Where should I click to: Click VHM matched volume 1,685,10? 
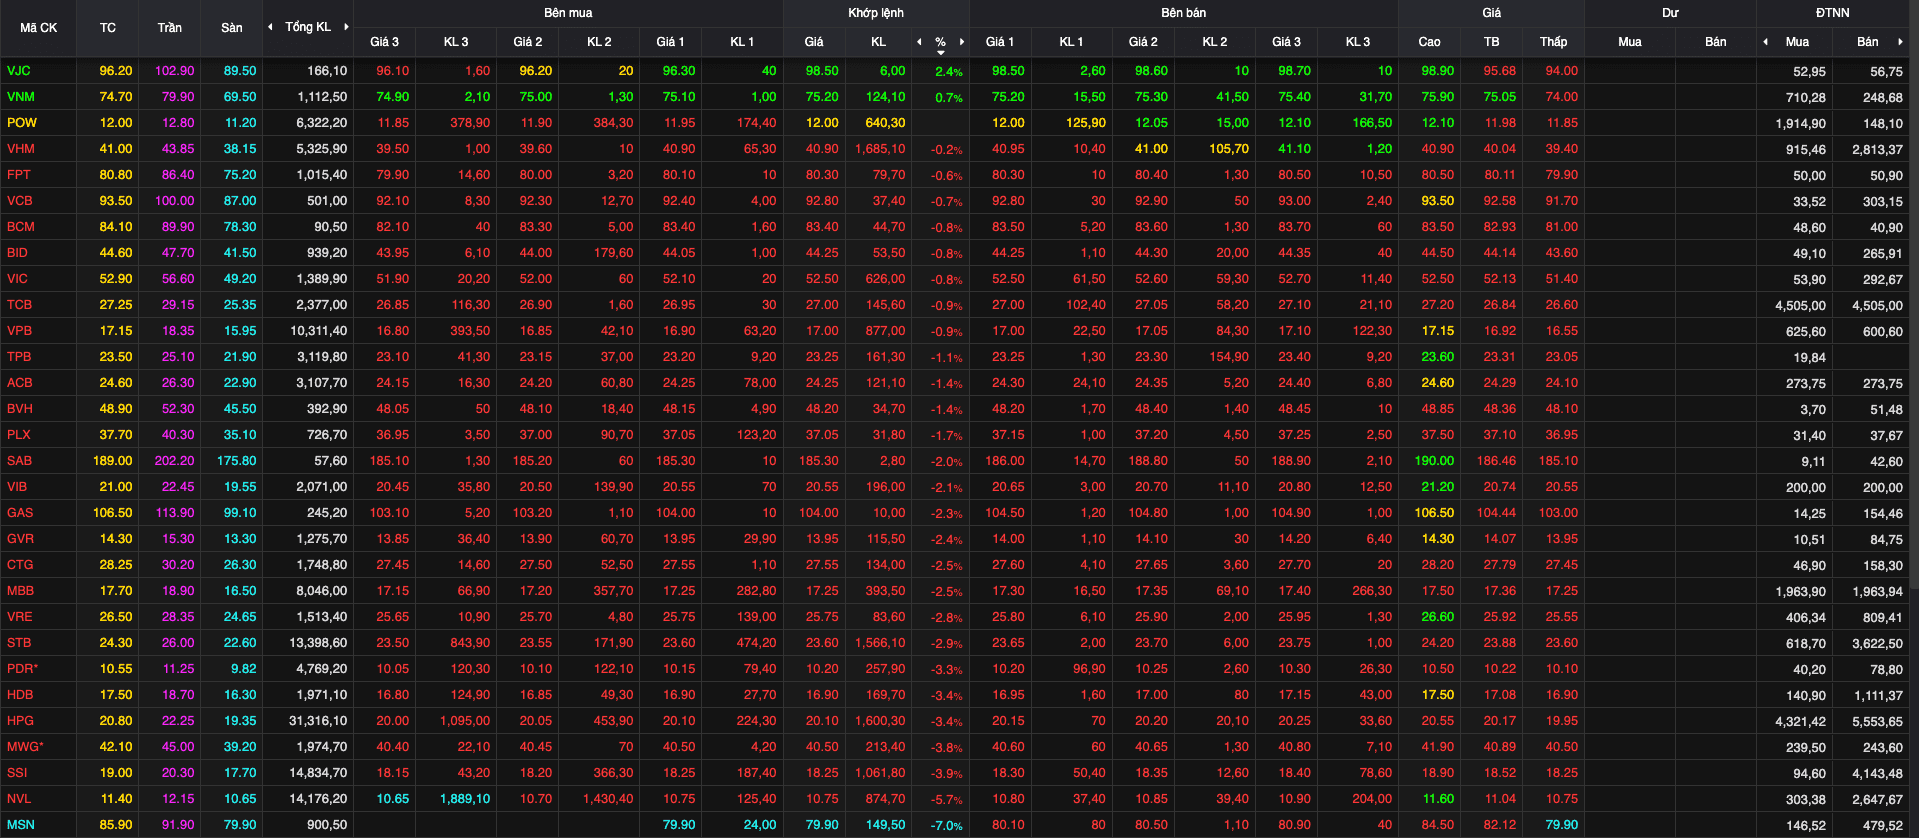click(880, 149)
